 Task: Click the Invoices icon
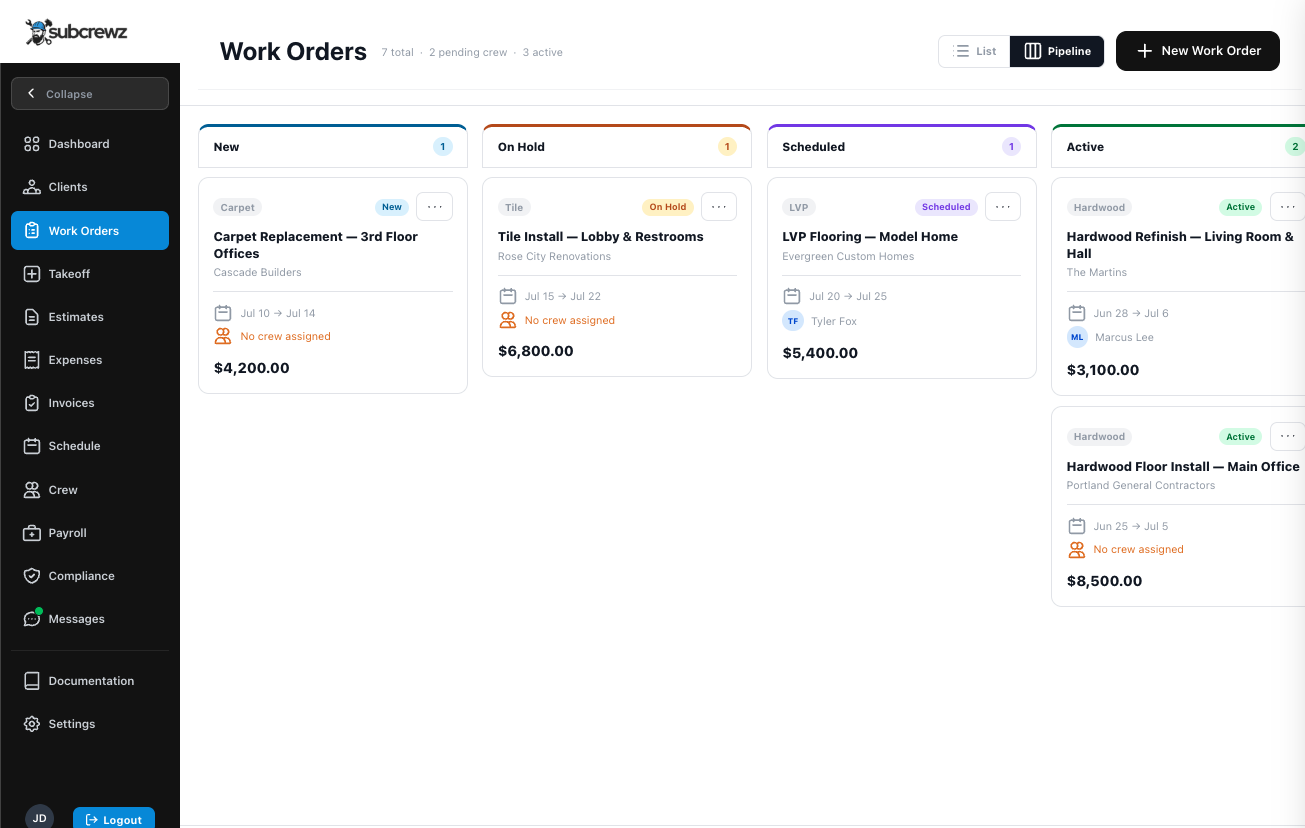tap(32, 403)
